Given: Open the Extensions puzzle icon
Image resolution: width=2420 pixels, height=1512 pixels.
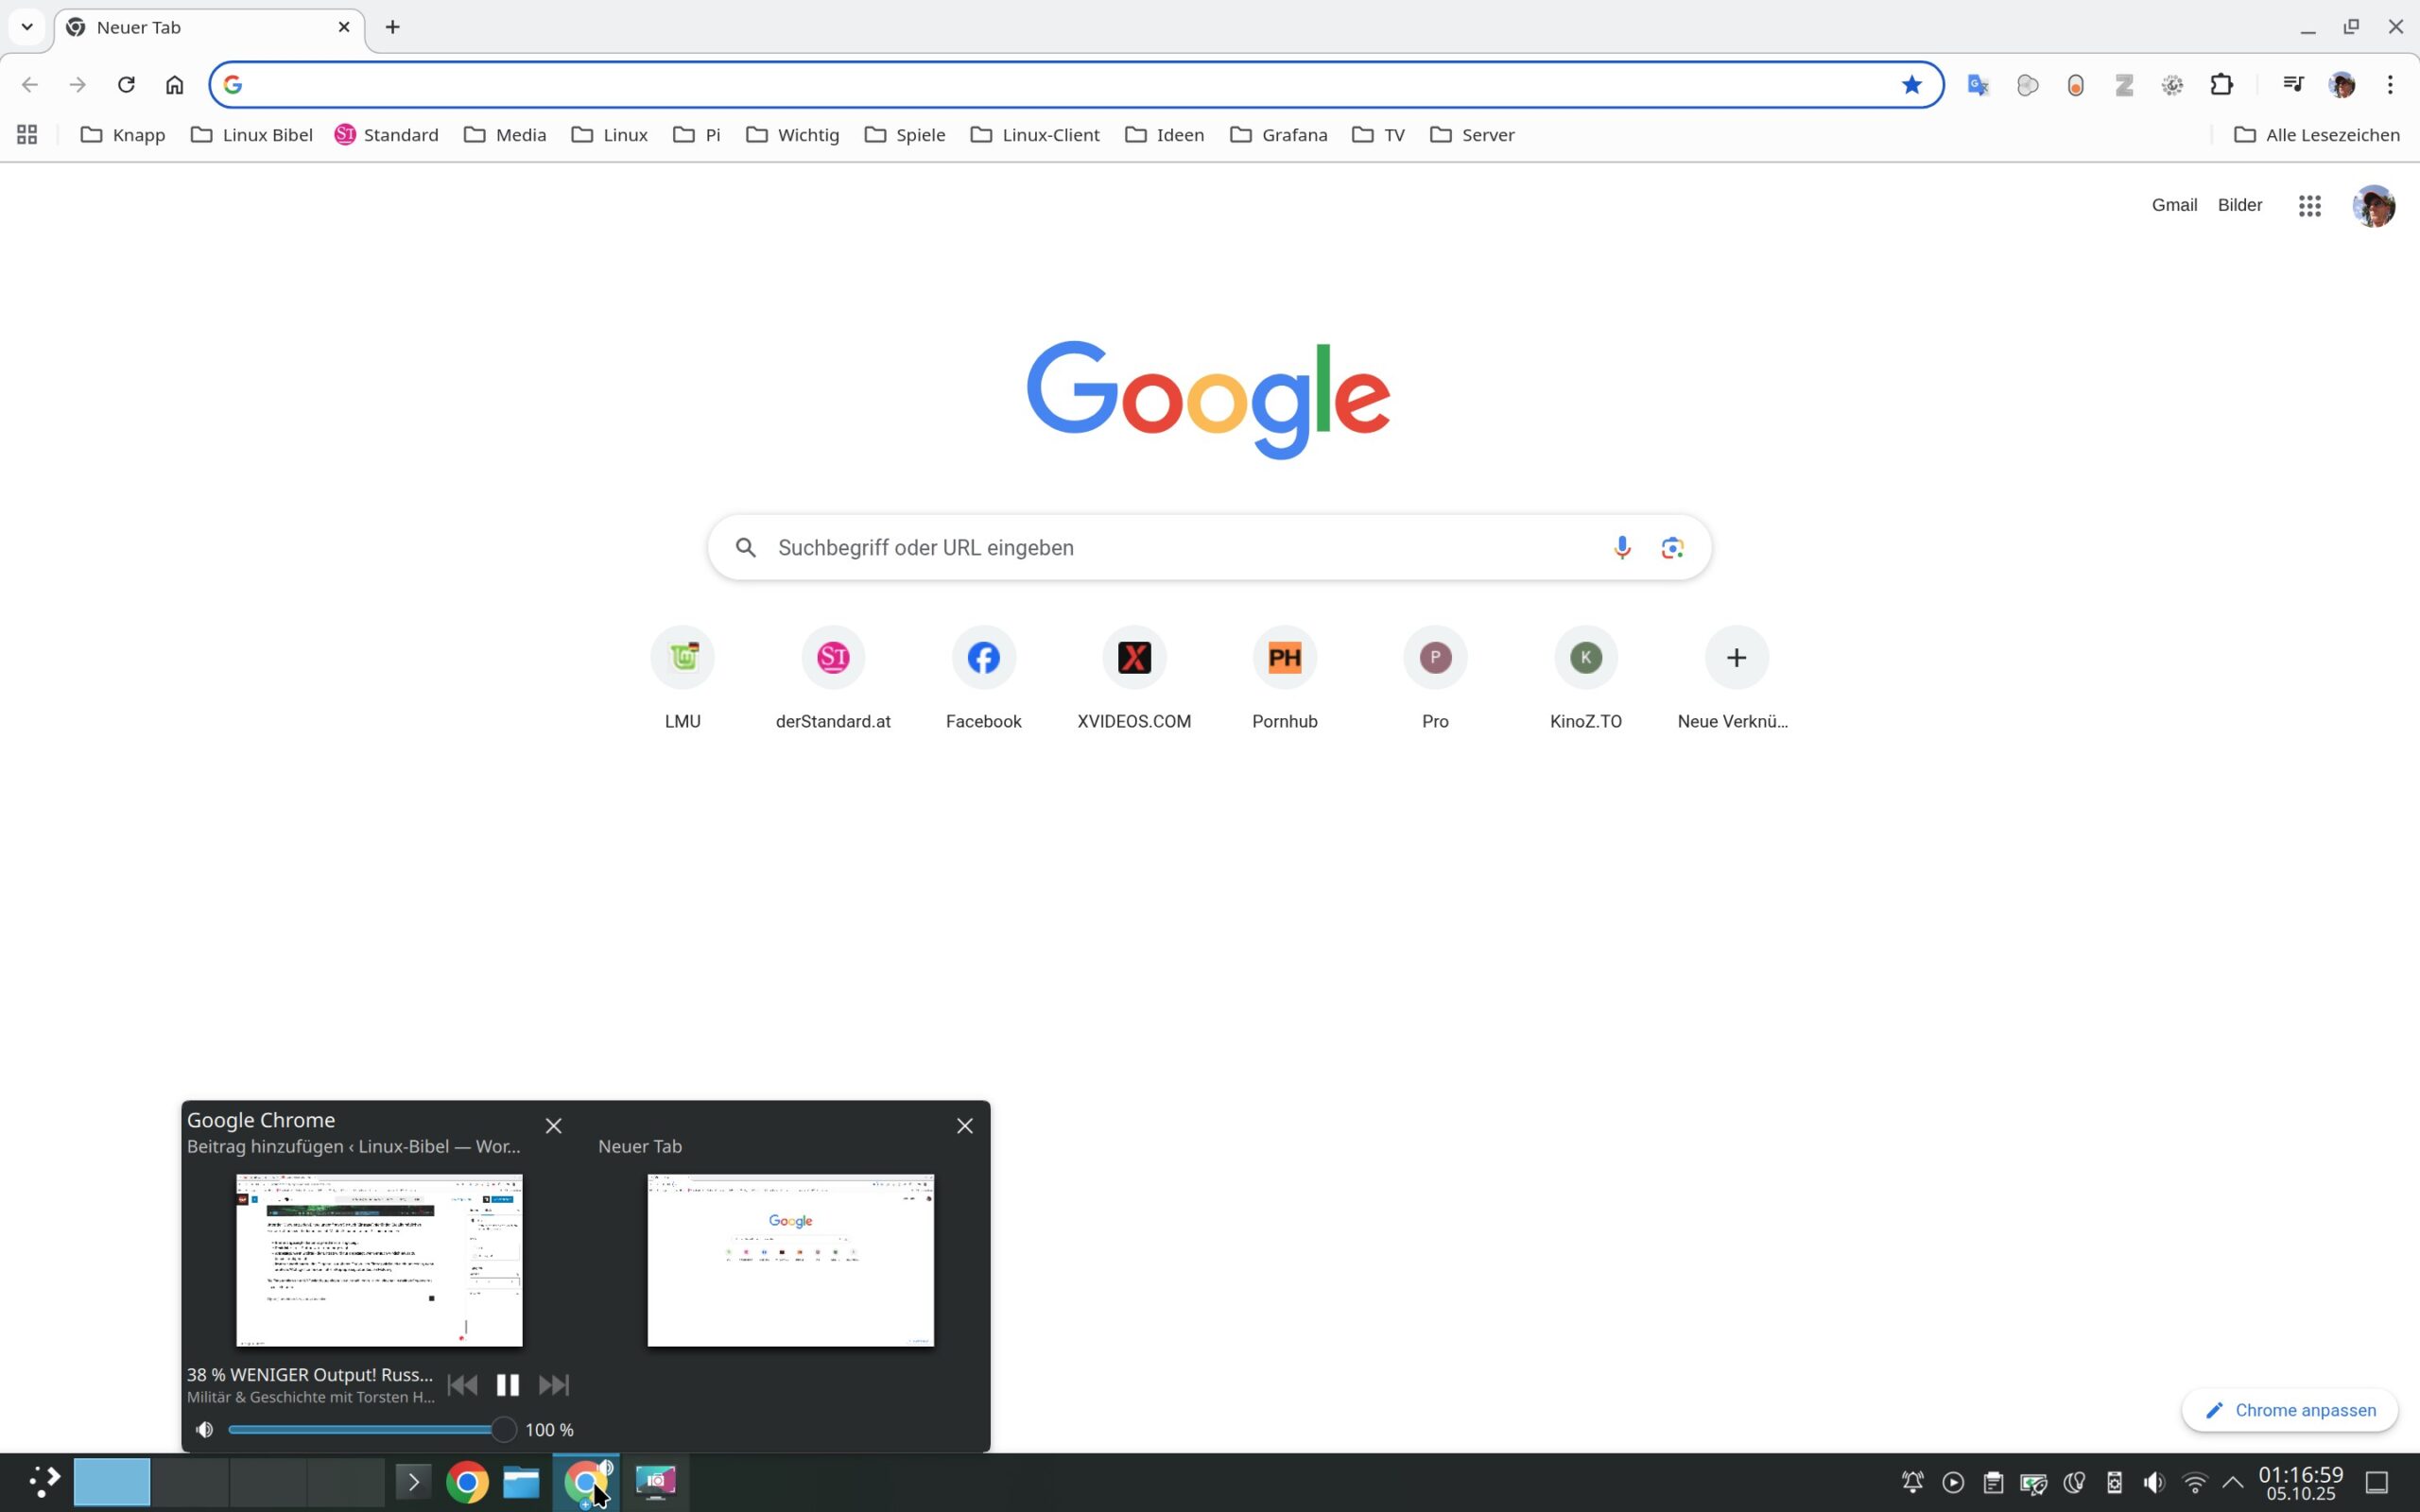Looking at the screenshot, I should 2221,85.
